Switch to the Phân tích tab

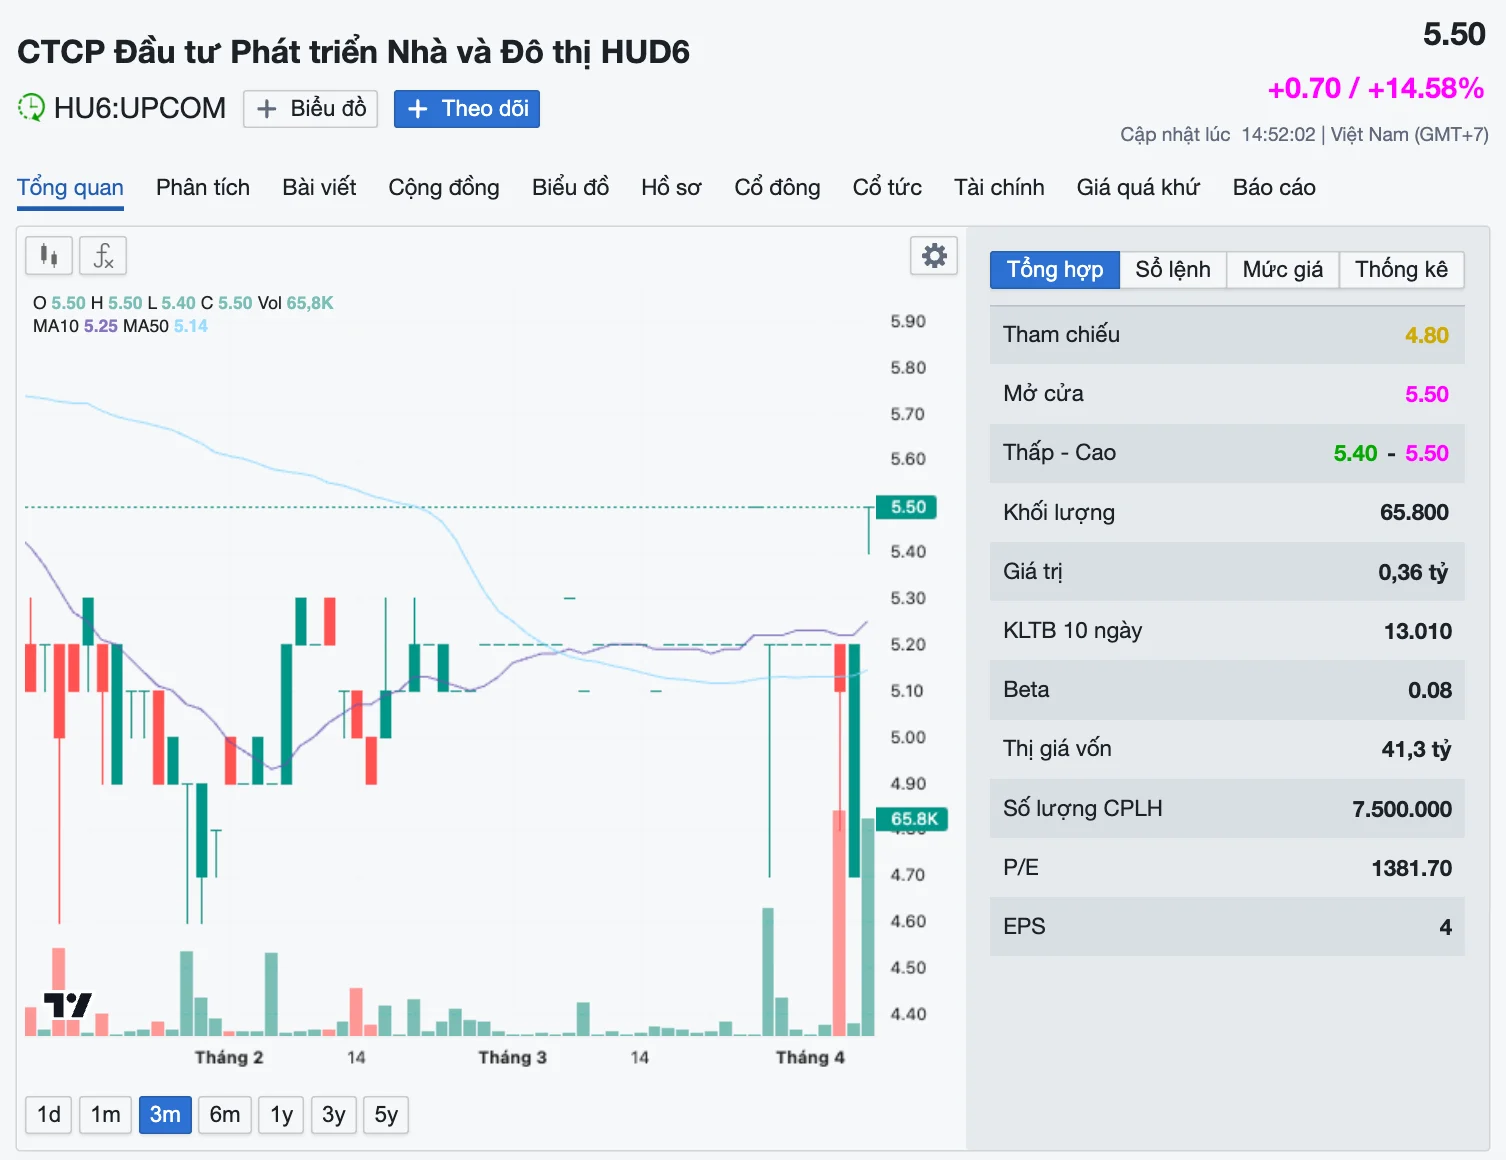point(202,188)
